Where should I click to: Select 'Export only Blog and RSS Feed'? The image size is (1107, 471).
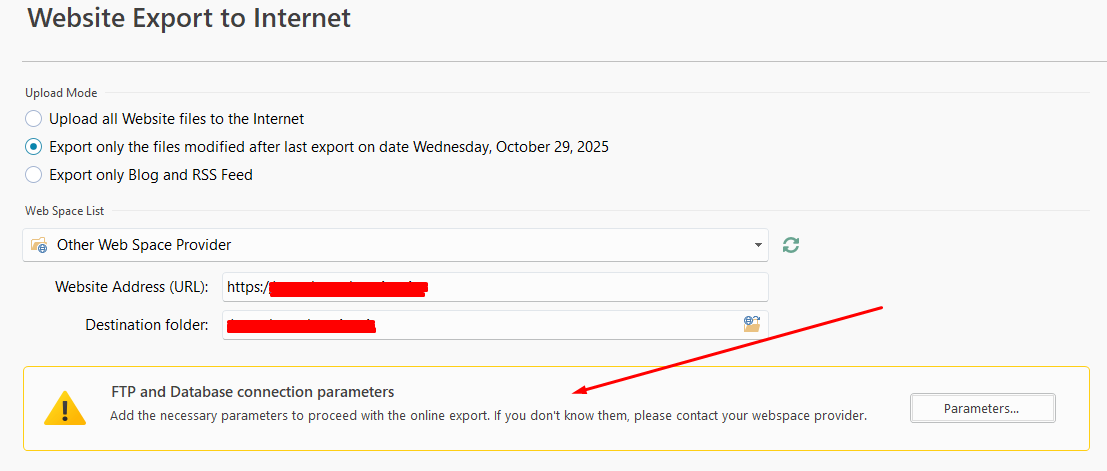pyautogui.click(x=34, y=174)
